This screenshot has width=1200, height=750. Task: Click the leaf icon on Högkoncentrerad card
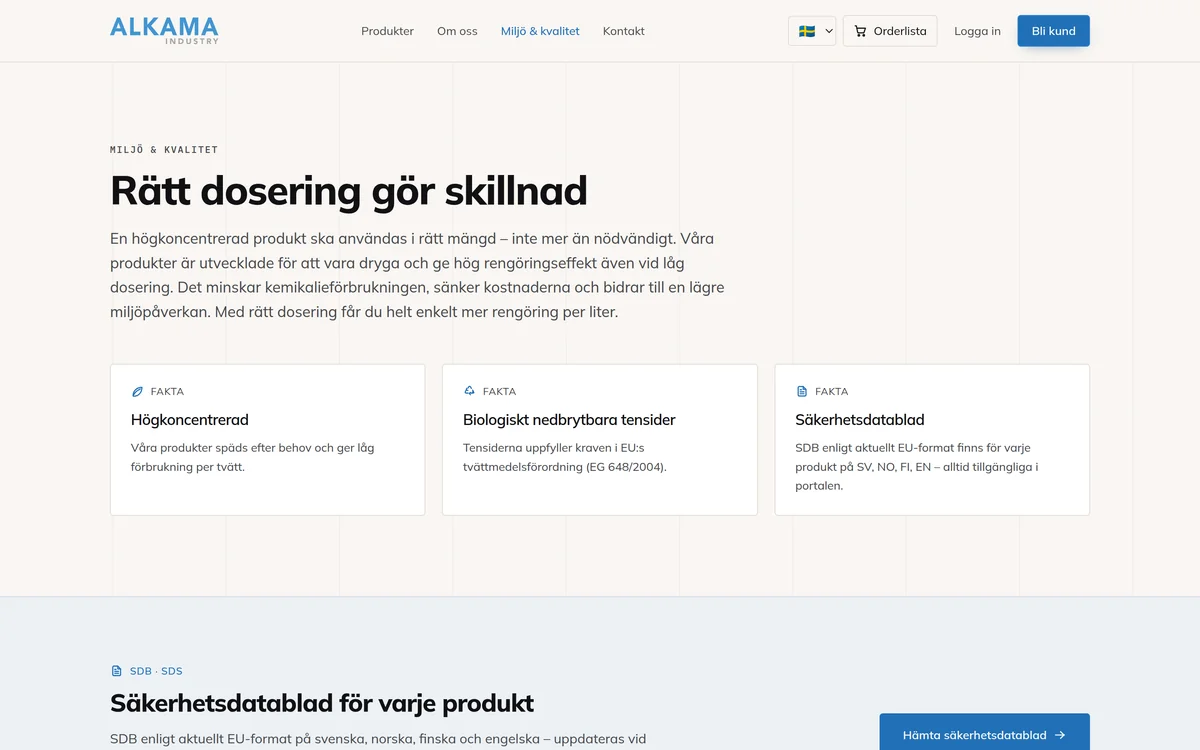click(x=138, y=391)
